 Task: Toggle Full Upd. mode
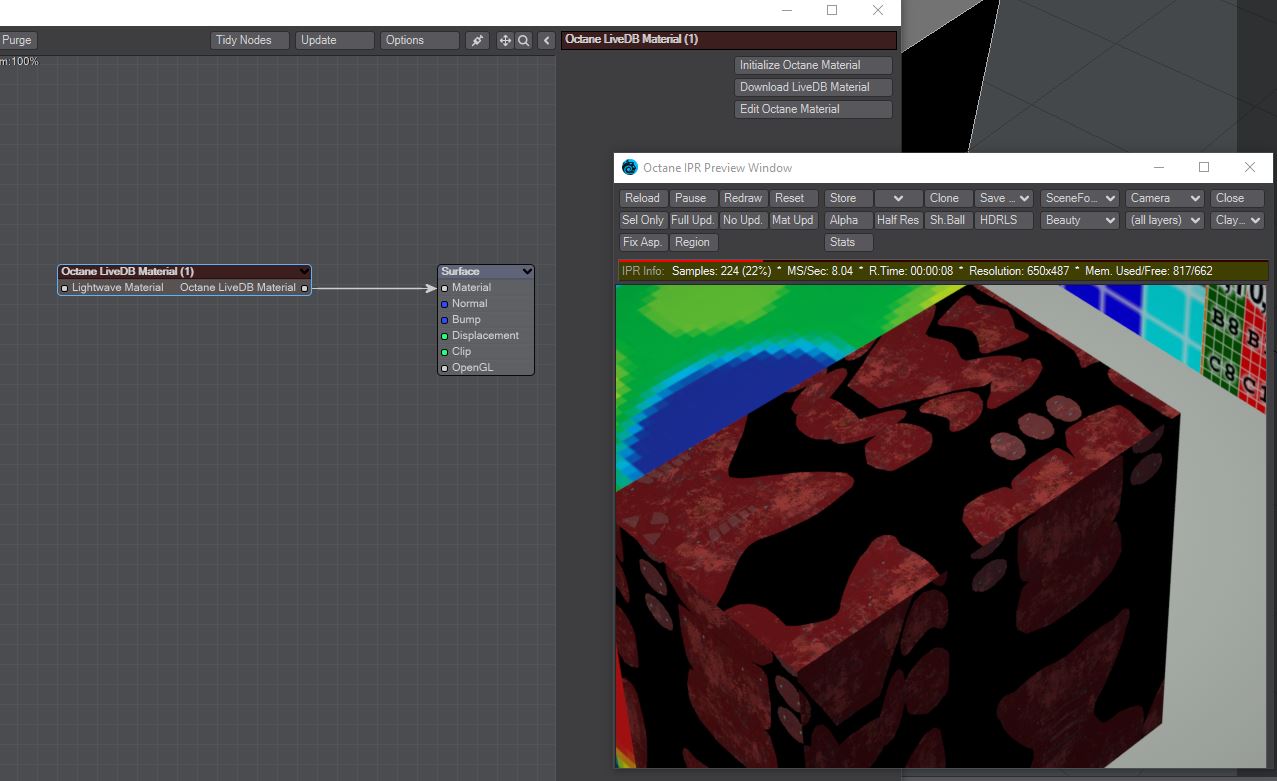point(692,220)
